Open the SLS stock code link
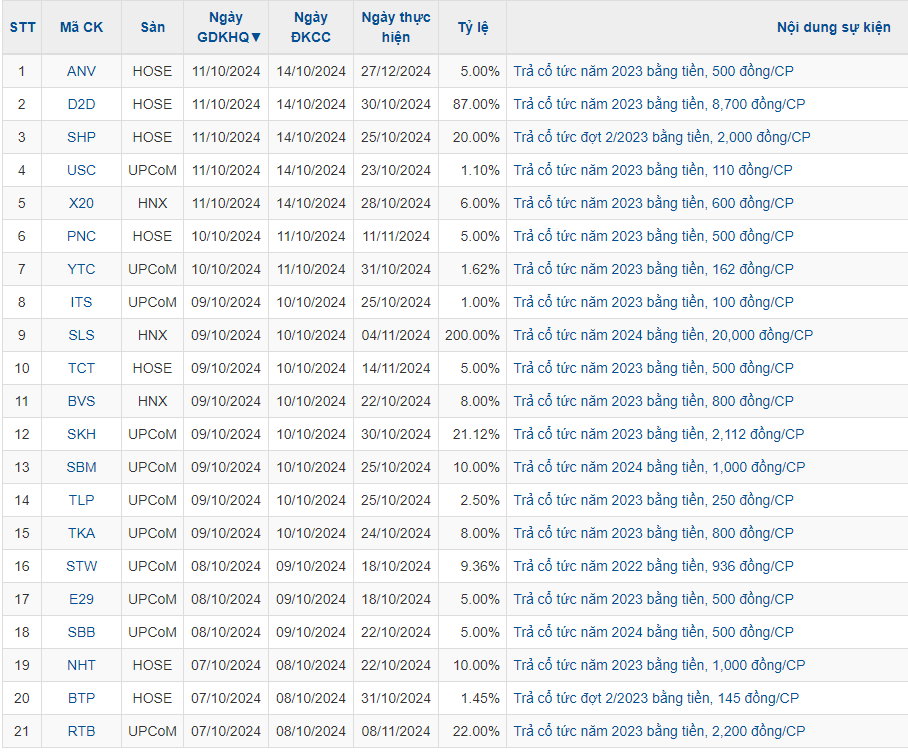The image size is (908, 752). tap(81, 335)
